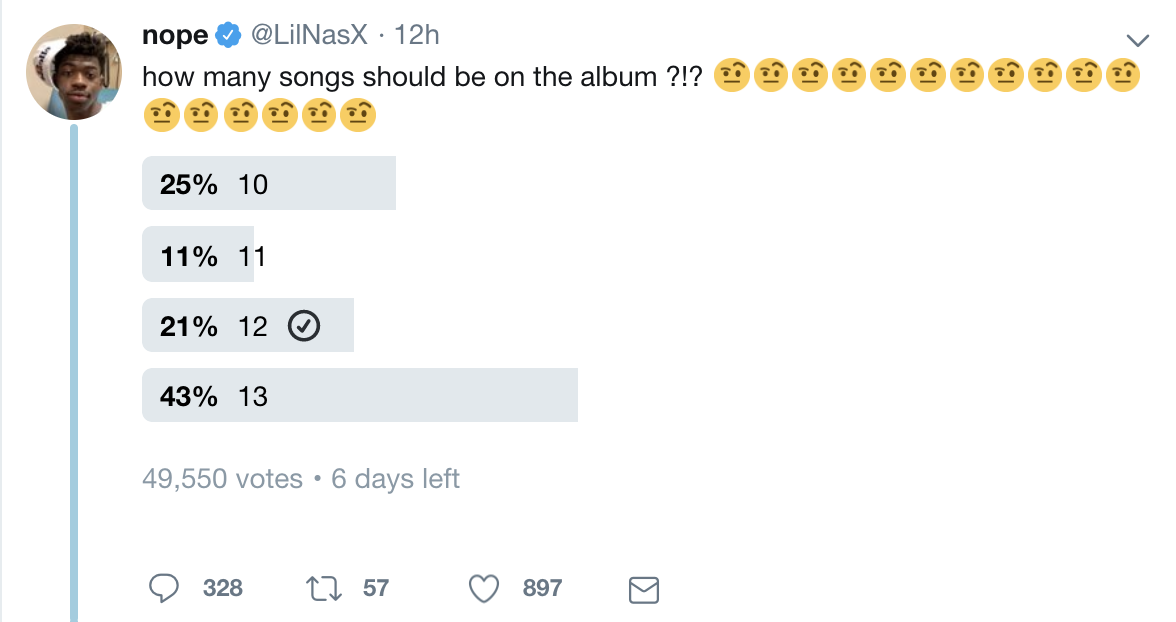The image size is (1176, 622).
Task: Click the first raised-eyebrow emoji
Action: click(730, 76)
